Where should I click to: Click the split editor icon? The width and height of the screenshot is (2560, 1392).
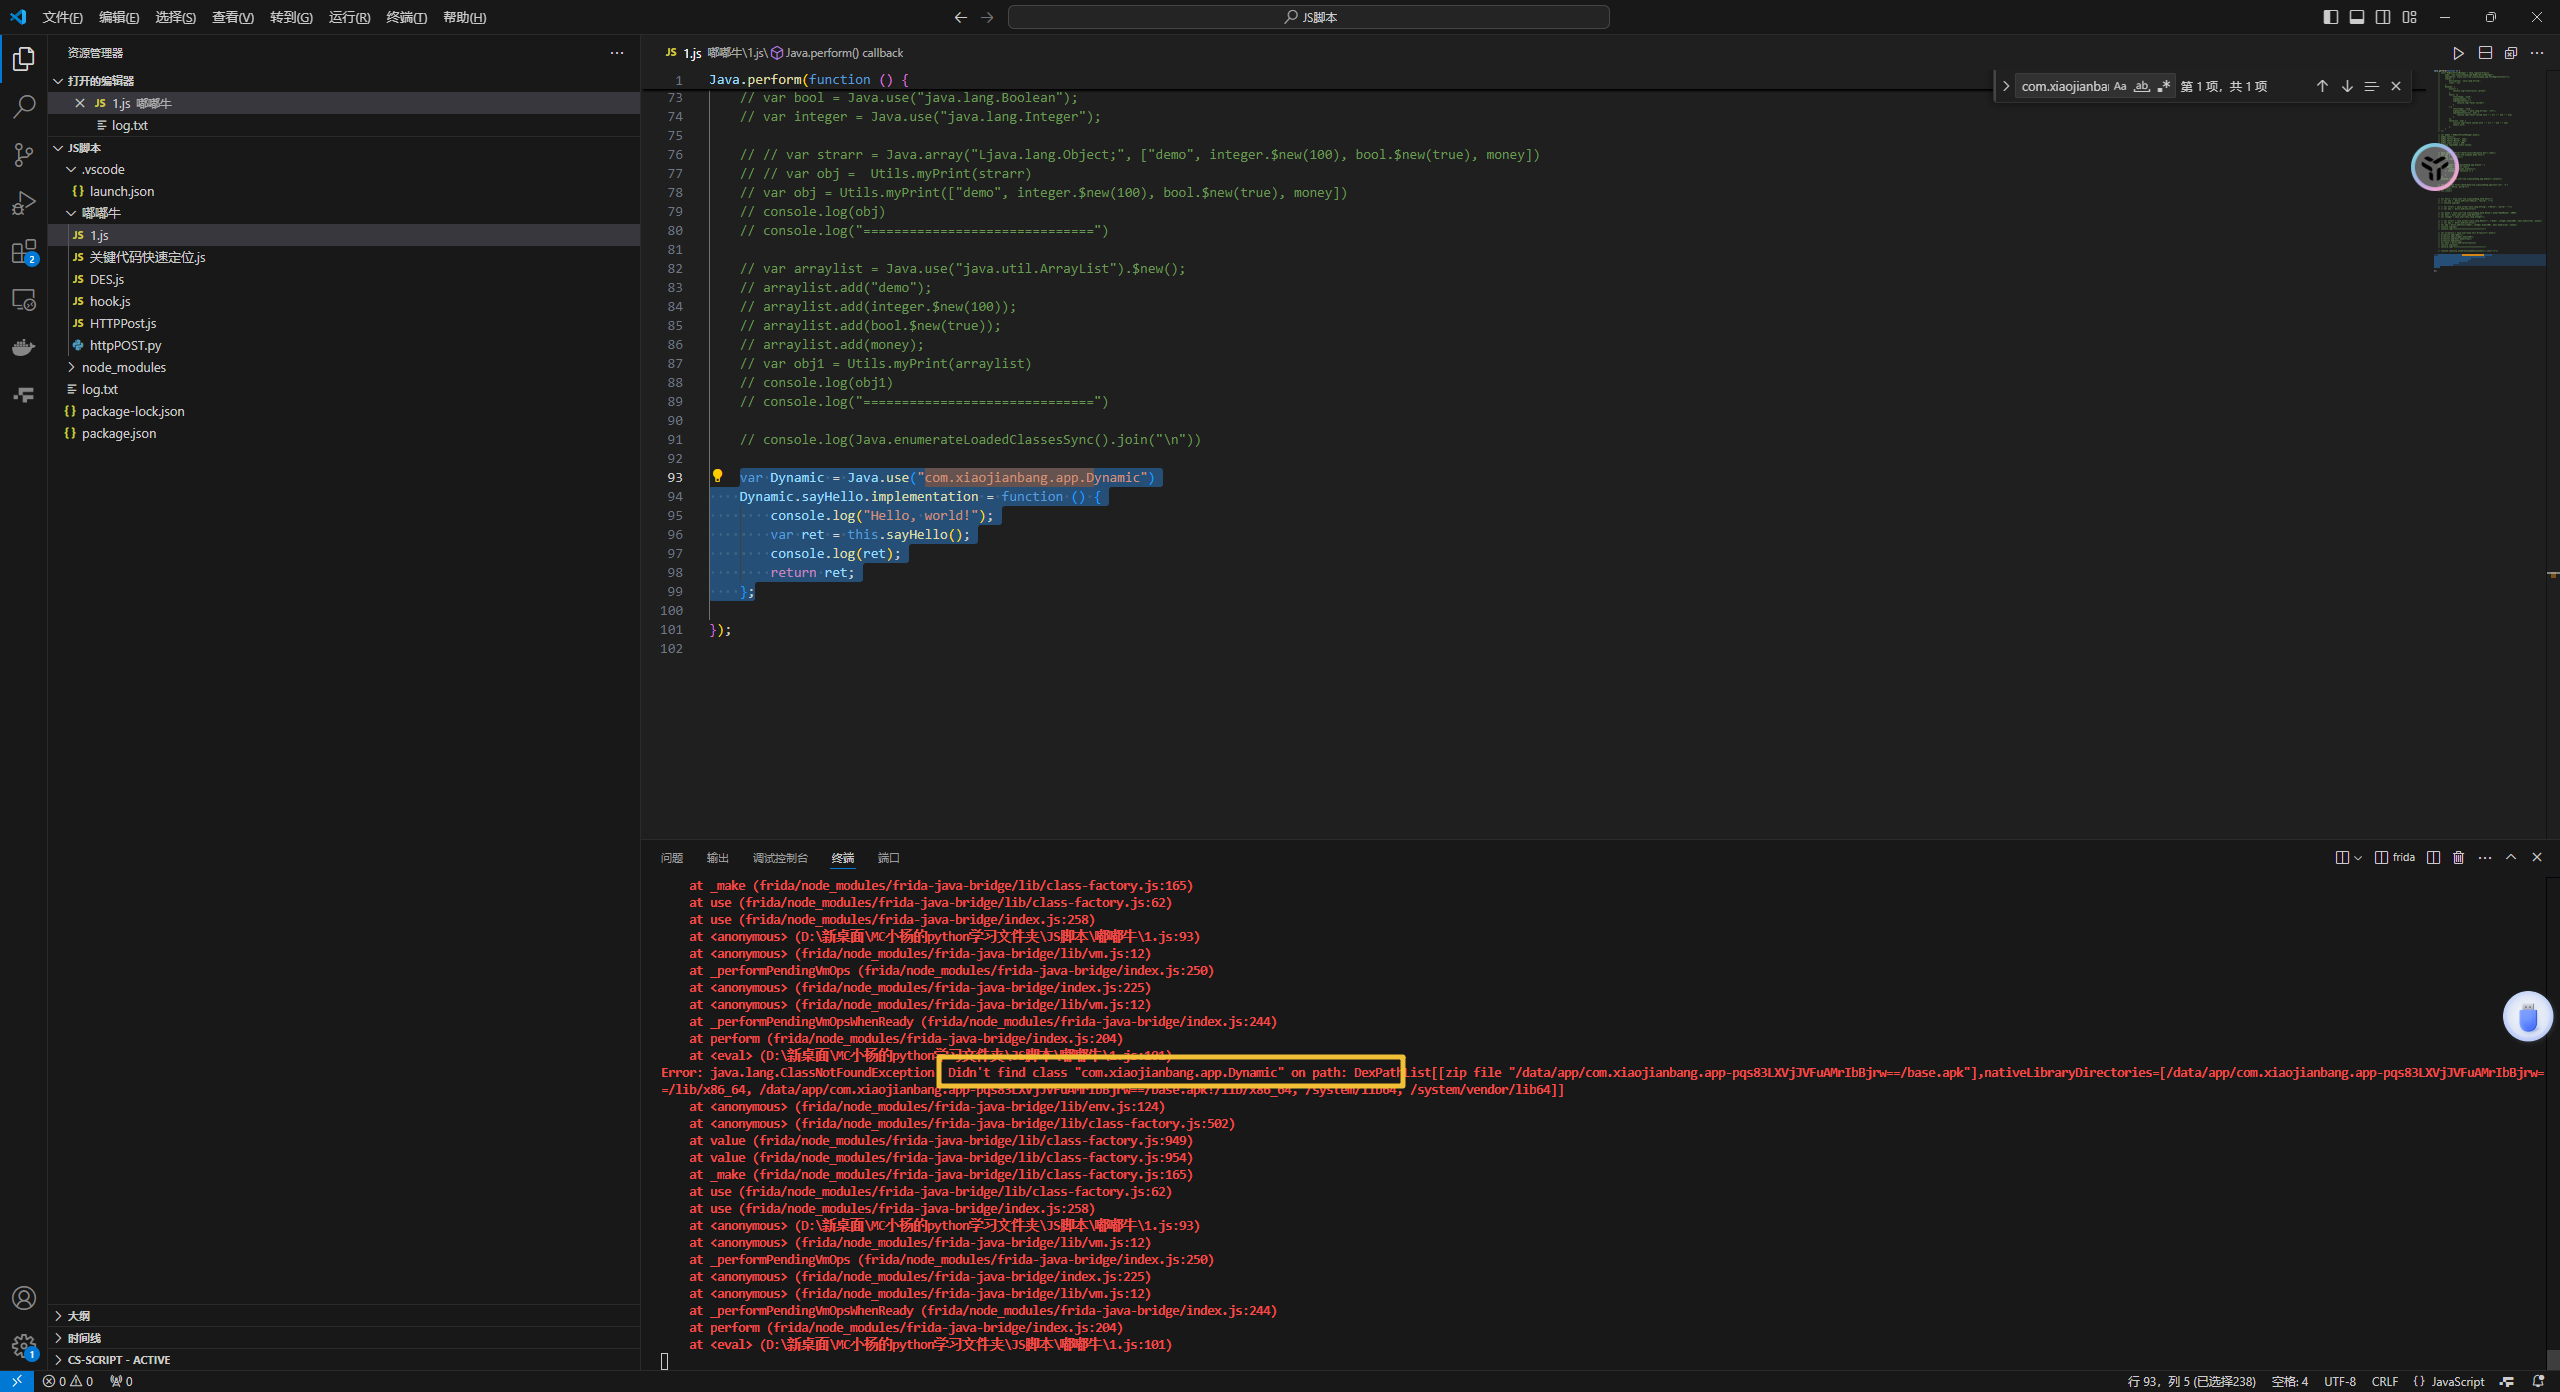[2485, 53]
